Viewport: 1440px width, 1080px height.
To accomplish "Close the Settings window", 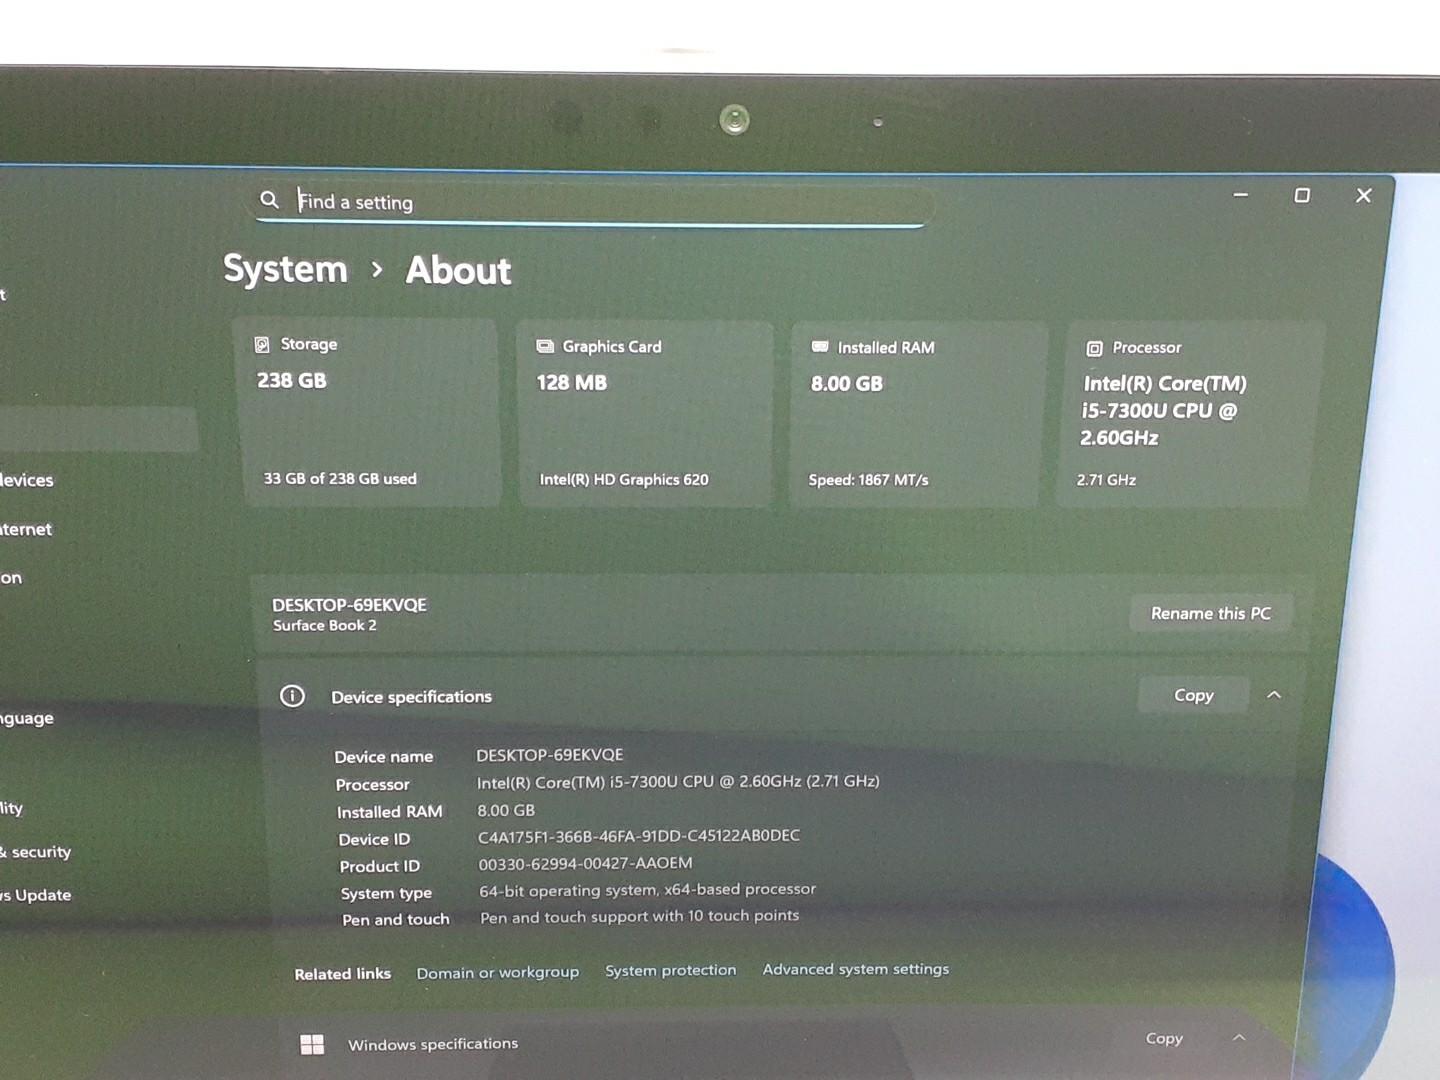I will pyautogui.click(x=1363, y=195).
